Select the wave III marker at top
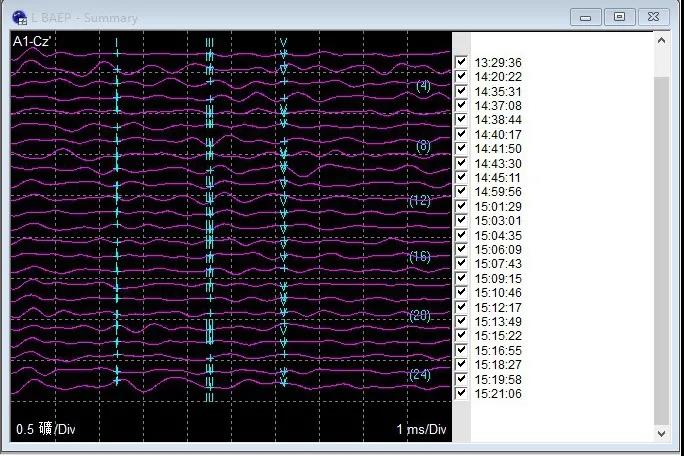Image resolution: width=684 pixels, height=456 pixels. (209, 43)
